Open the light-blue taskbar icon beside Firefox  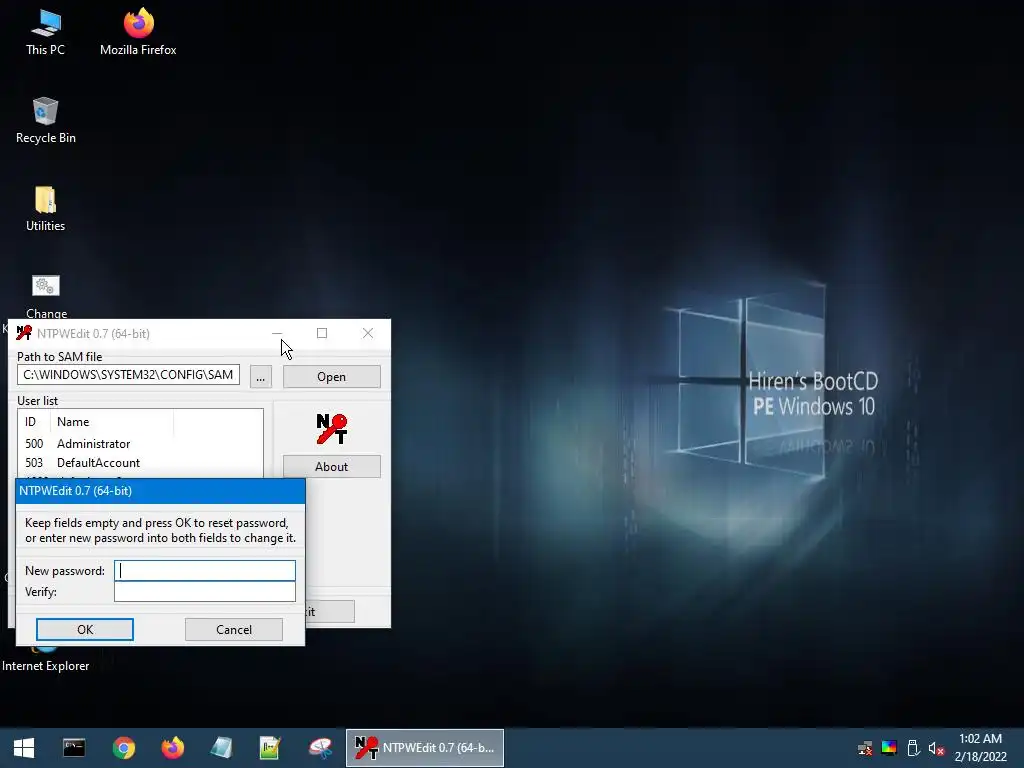tap(221, 748)
